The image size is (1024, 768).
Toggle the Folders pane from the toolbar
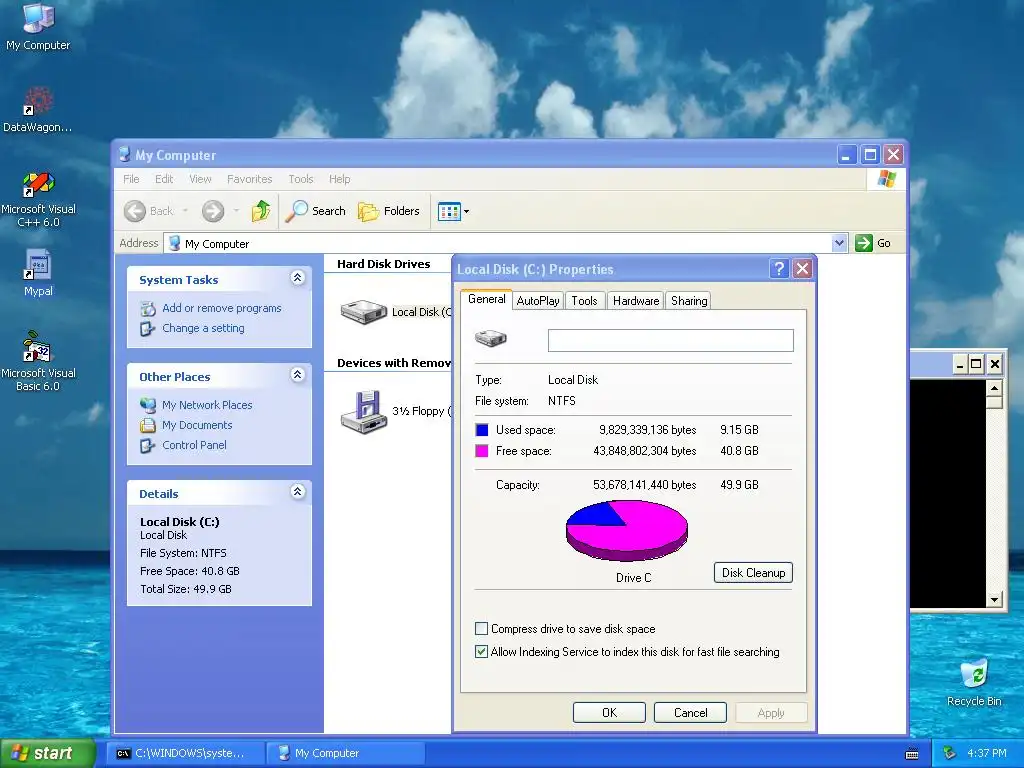pos(389,211)
